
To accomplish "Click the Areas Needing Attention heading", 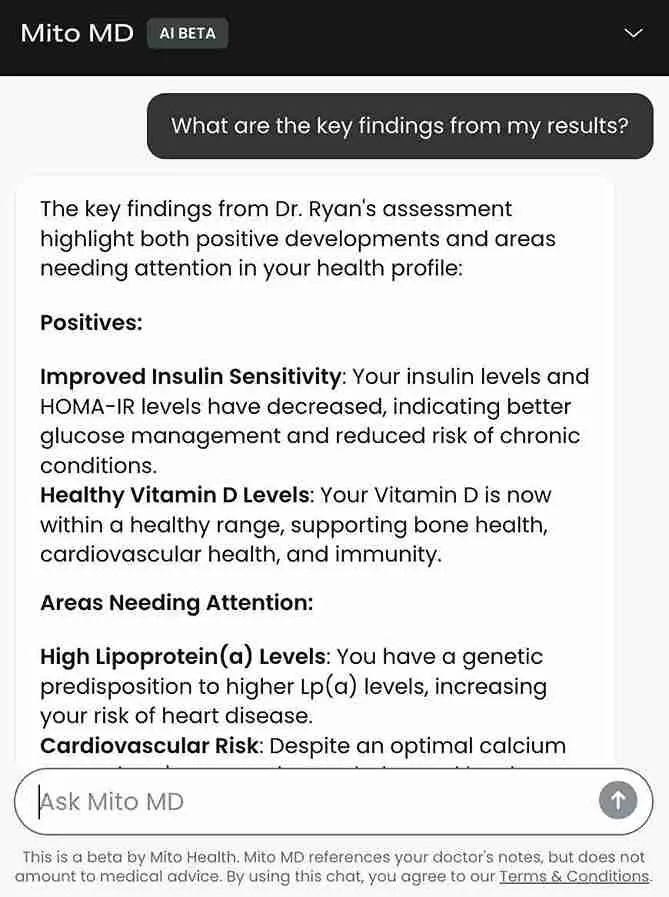I will coord(176,603).
